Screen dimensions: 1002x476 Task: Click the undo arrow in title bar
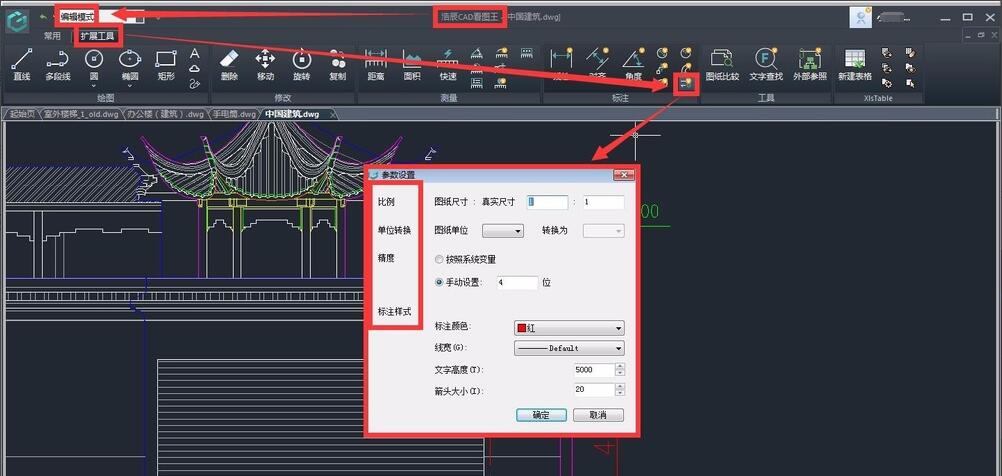(43, 17)
